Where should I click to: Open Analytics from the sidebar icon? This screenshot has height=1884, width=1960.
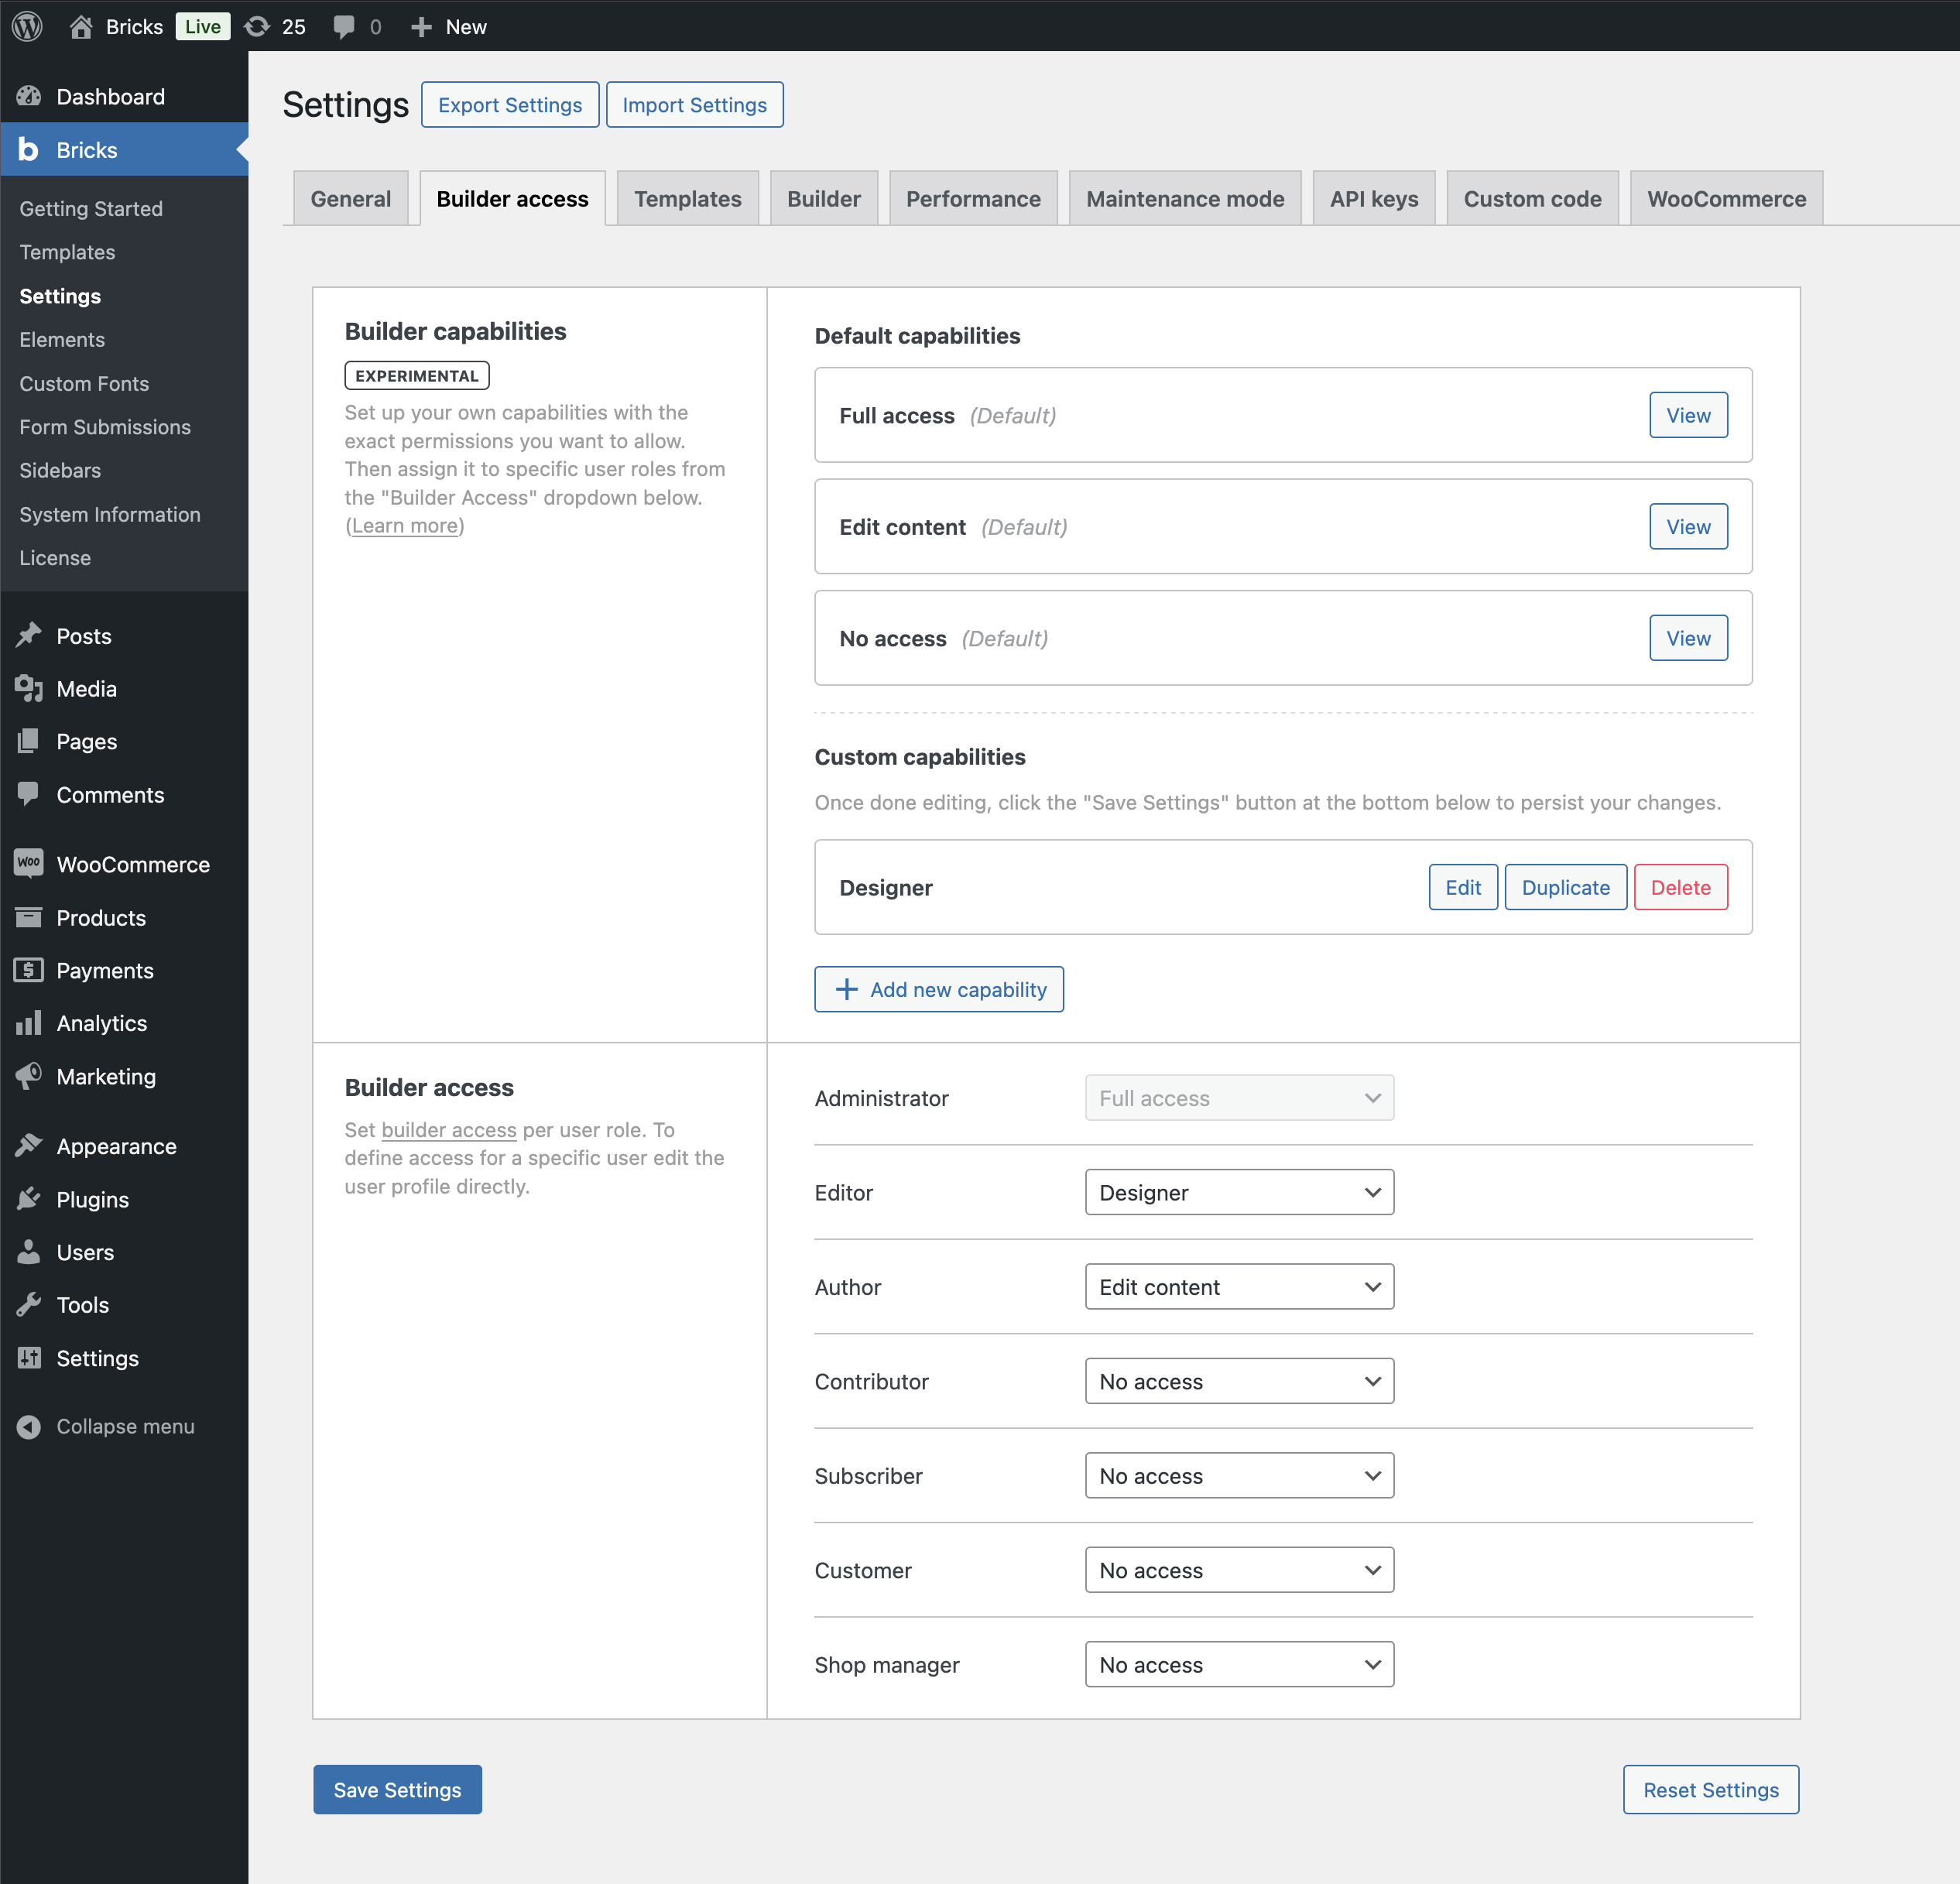[x=28, y=1023]
